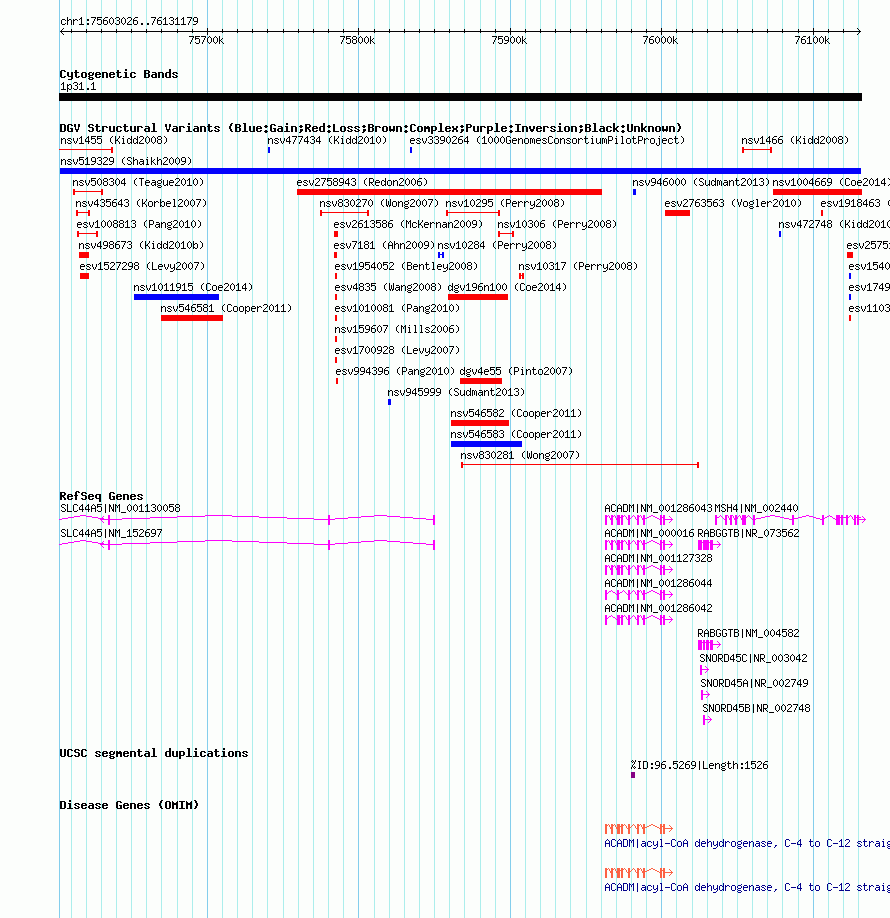Image resolution: width=890 pixels, height=918 pixels.
Task: Click MSH4|NM_002440 gene label
Action: [756, 509]
